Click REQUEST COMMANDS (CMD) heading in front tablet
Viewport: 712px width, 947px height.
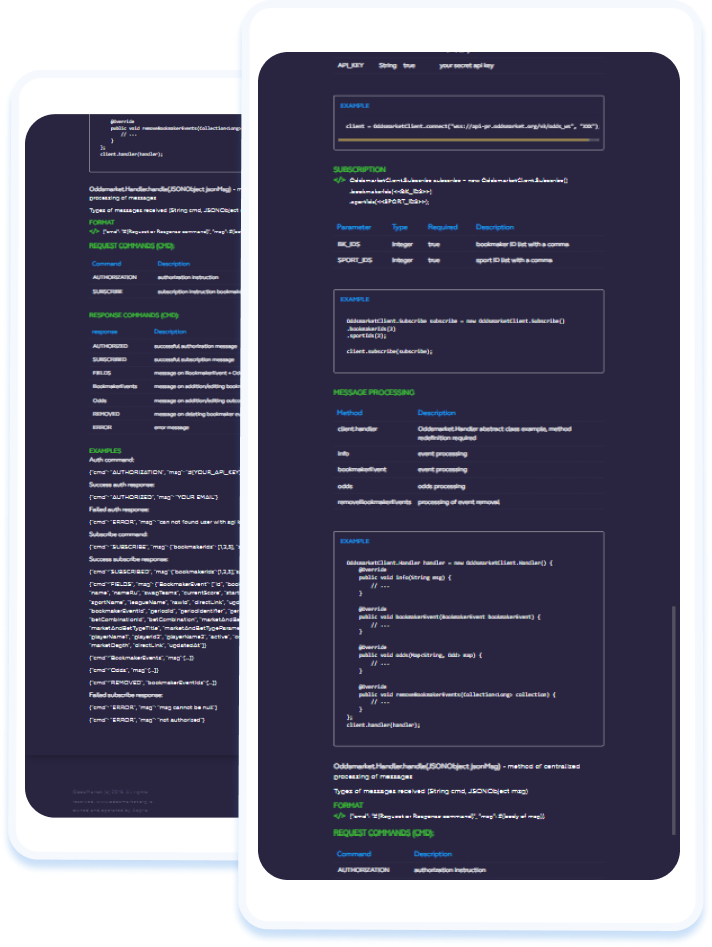383,833
